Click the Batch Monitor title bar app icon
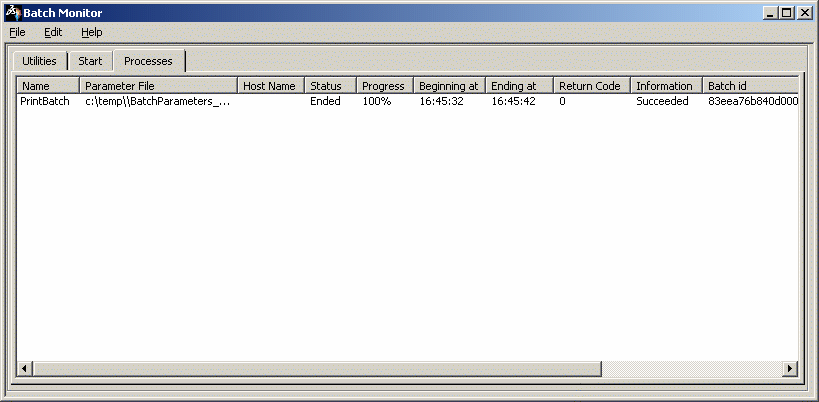 pyautogui.click(x=12, y=13)
